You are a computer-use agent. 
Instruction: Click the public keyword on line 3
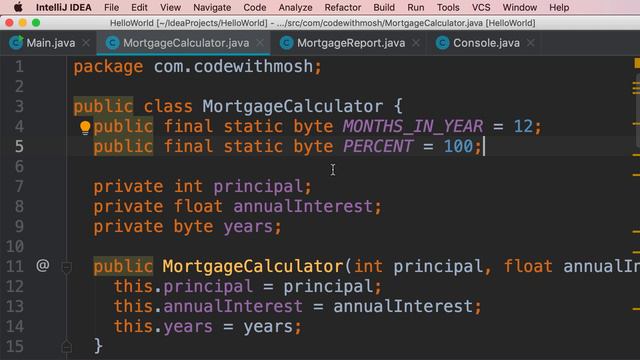pyautogui.click(x=103, y=107)
